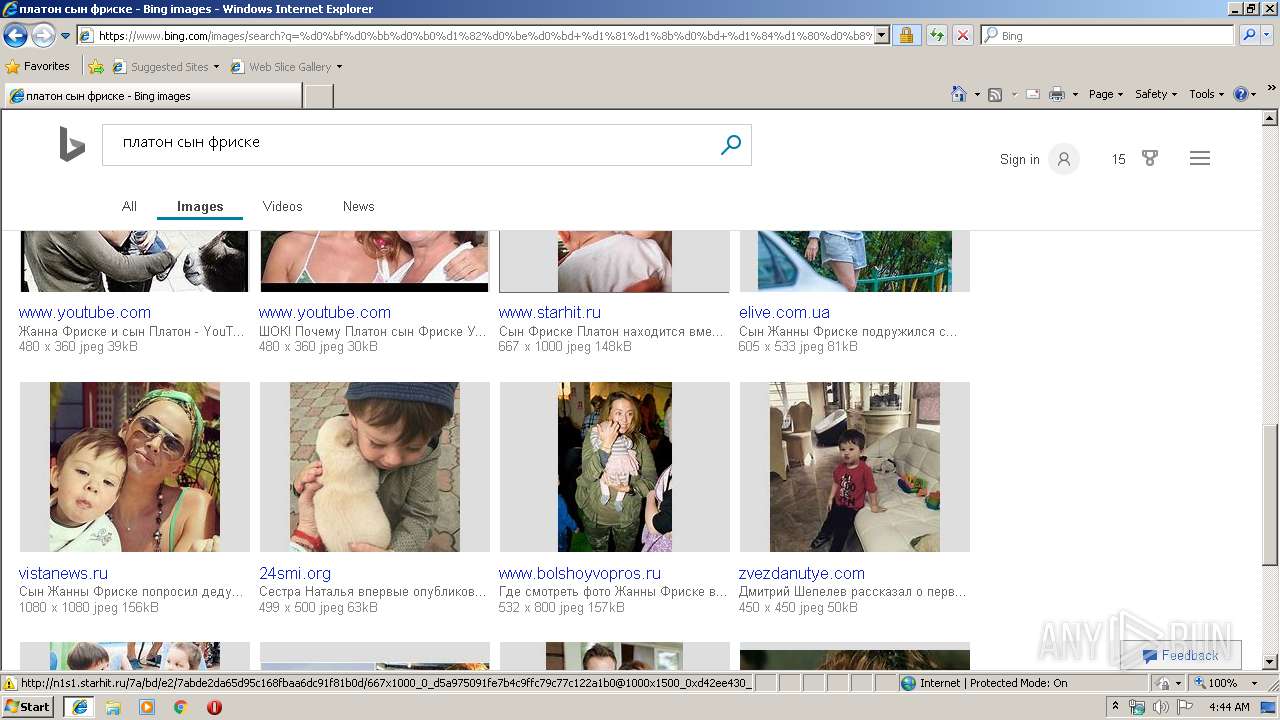Click the Sign in avatar icon

click(x=1064, y=159)
